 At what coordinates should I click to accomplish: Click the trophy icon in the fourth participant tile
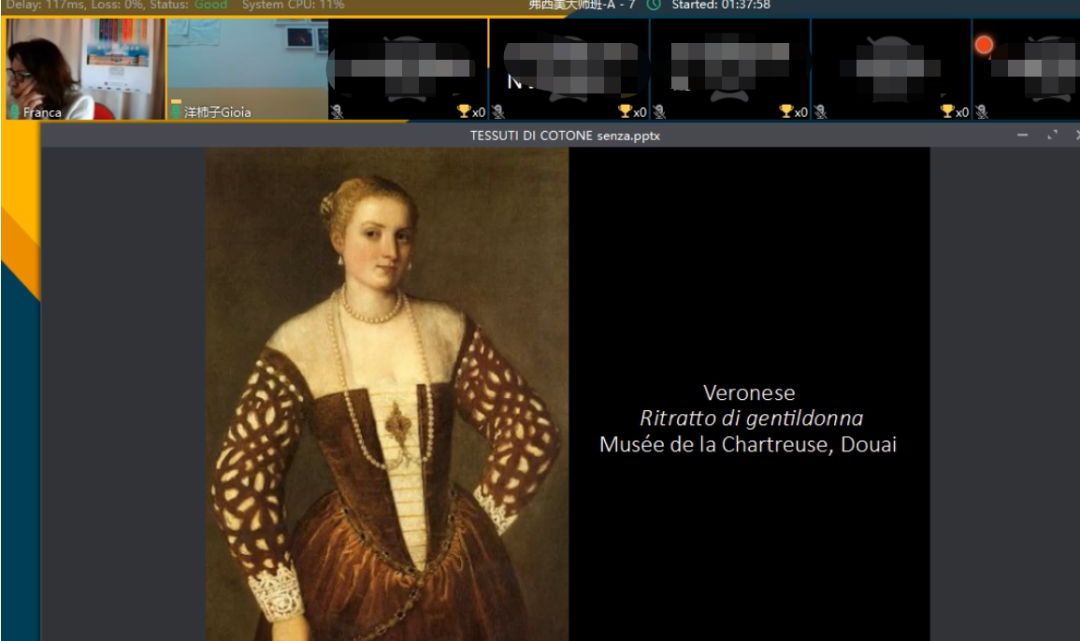pos(625,111)
